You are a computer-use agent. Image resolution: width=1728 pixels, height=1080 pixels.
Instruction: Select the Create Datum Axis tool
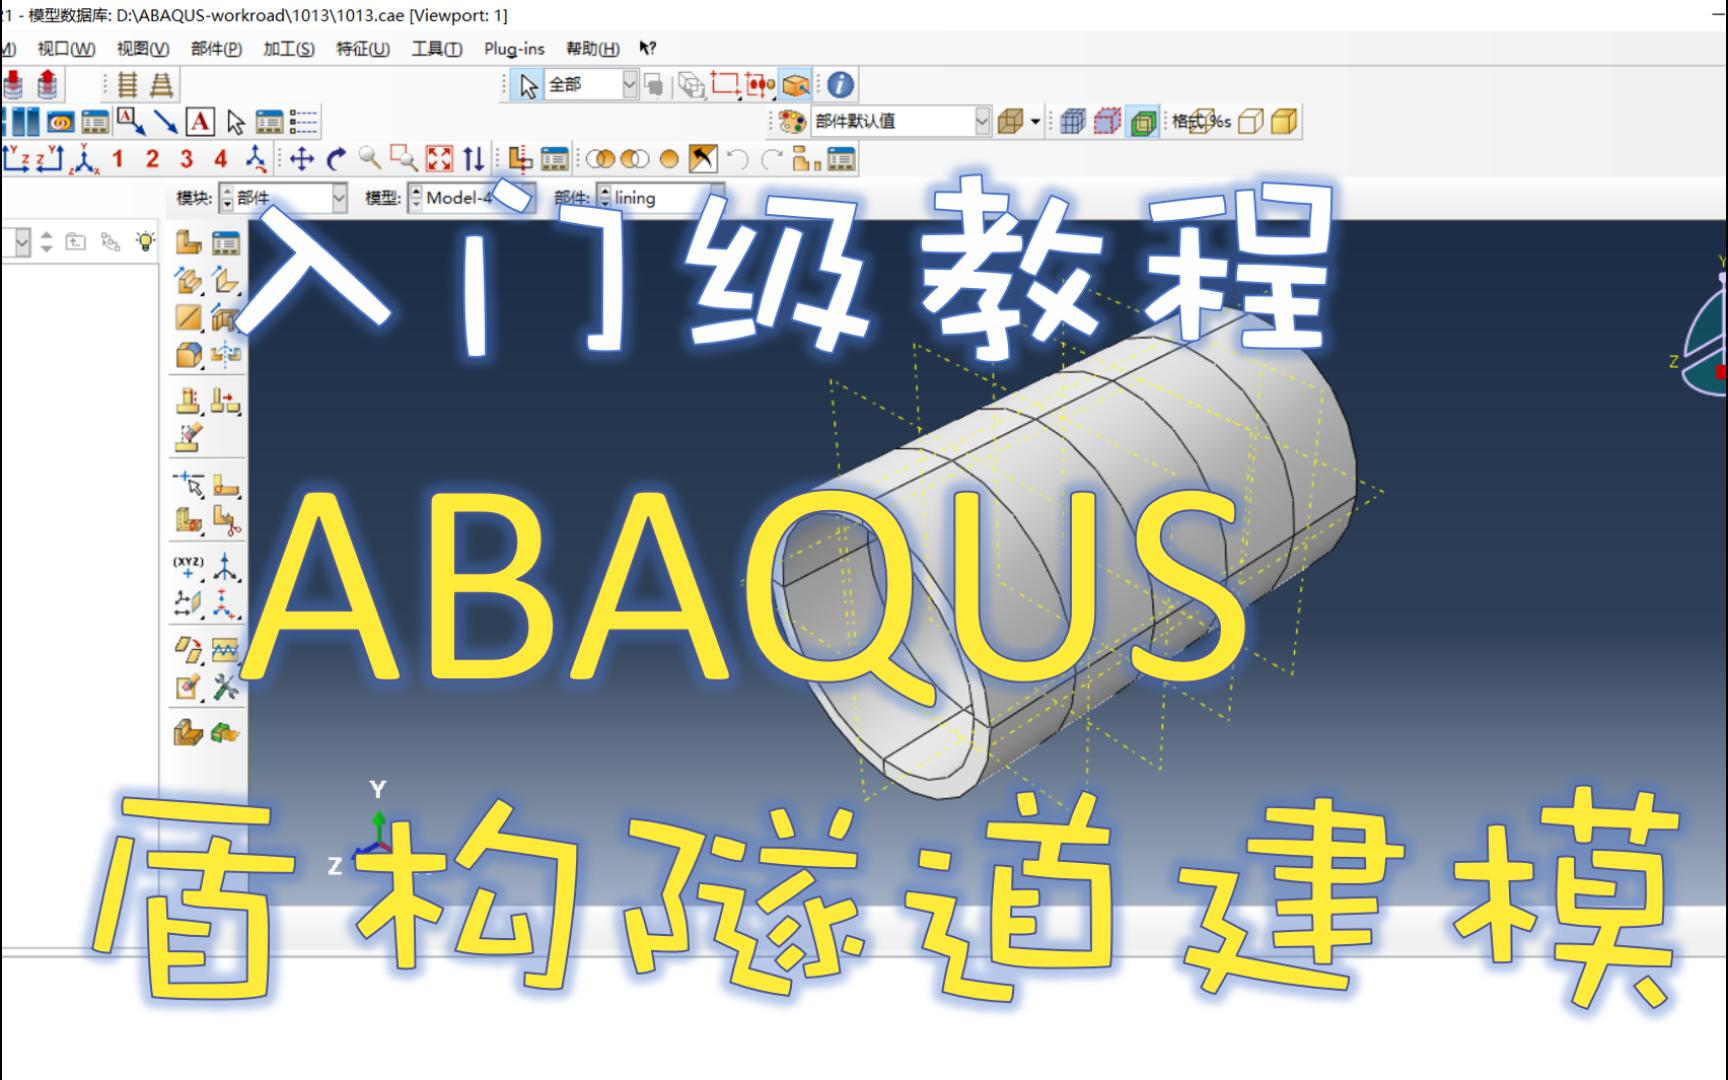[x=226, y=567]
